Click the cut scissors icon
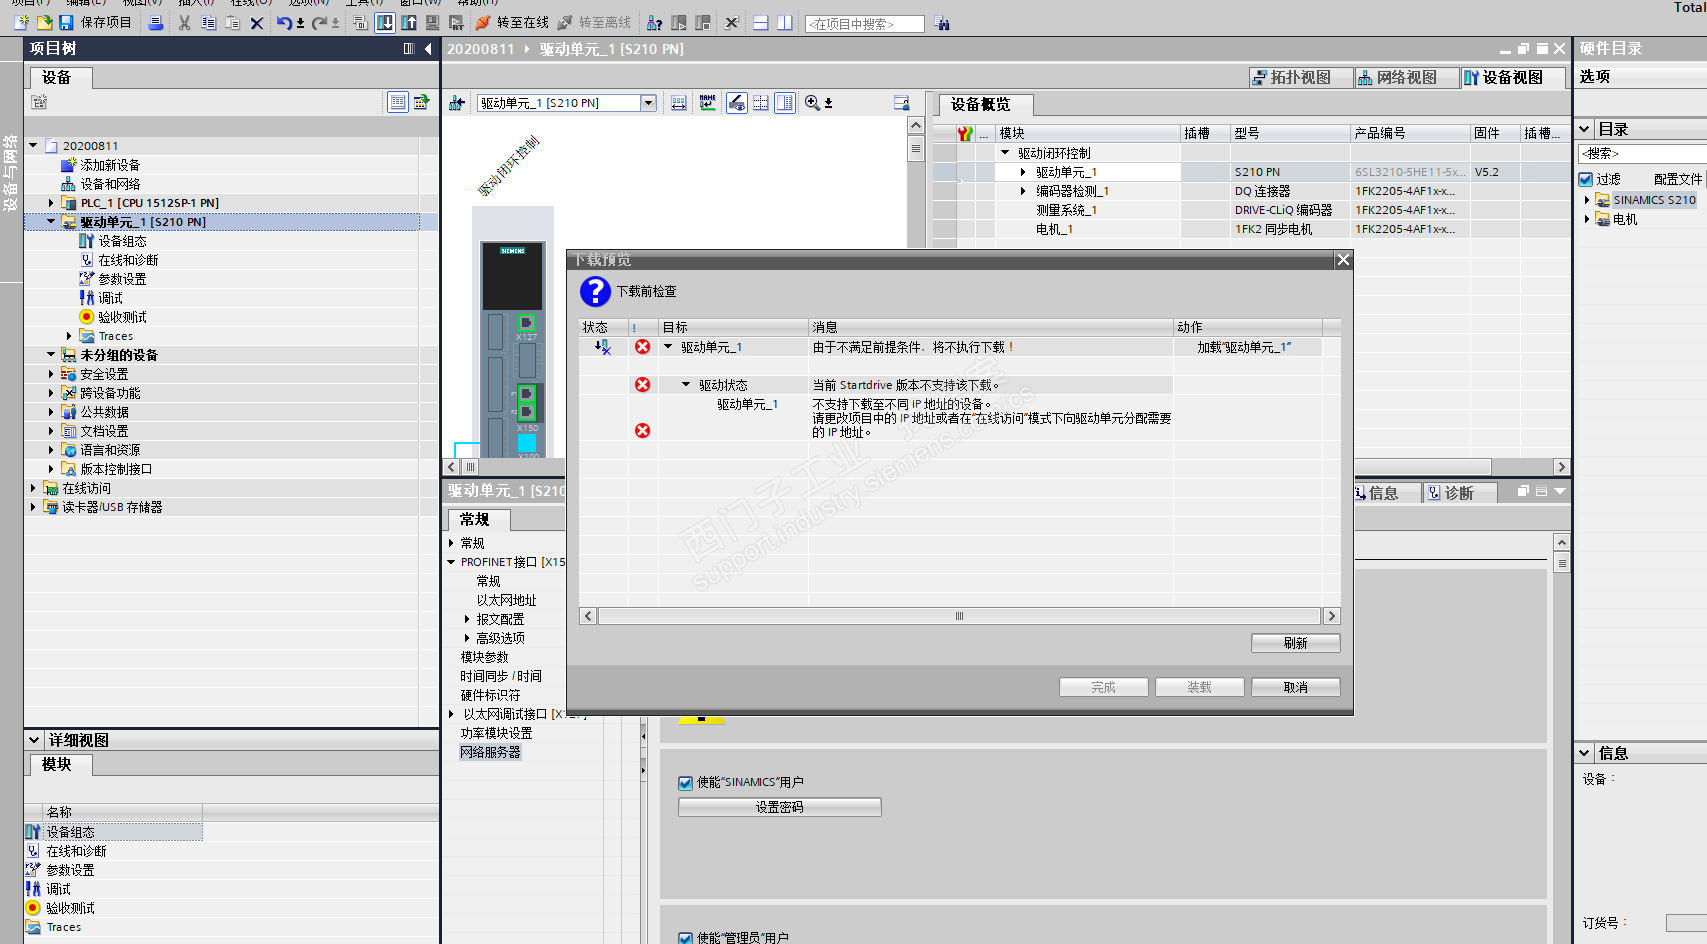The image size is (1707, 944). click(x=184, y=22)
